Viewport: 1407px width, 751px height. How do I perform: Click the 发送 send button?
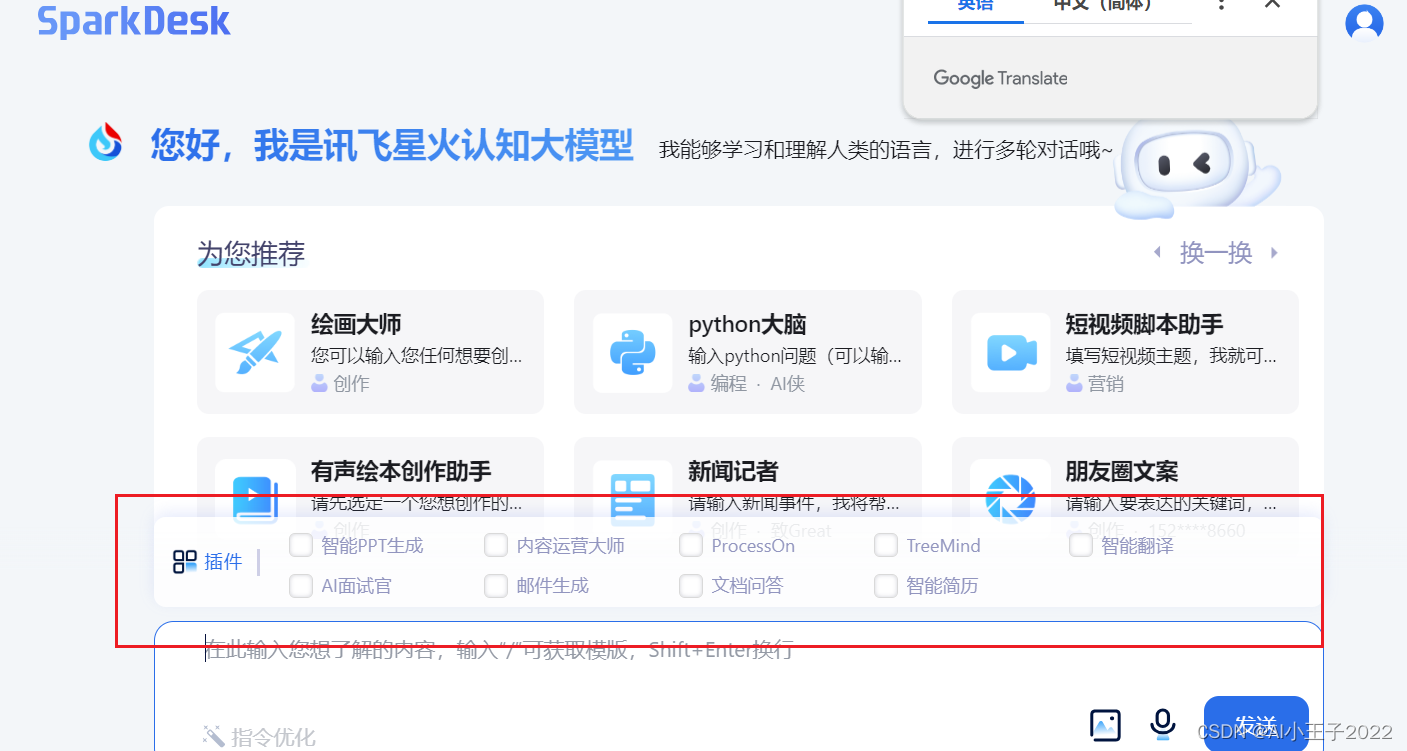coord(1256,723)
